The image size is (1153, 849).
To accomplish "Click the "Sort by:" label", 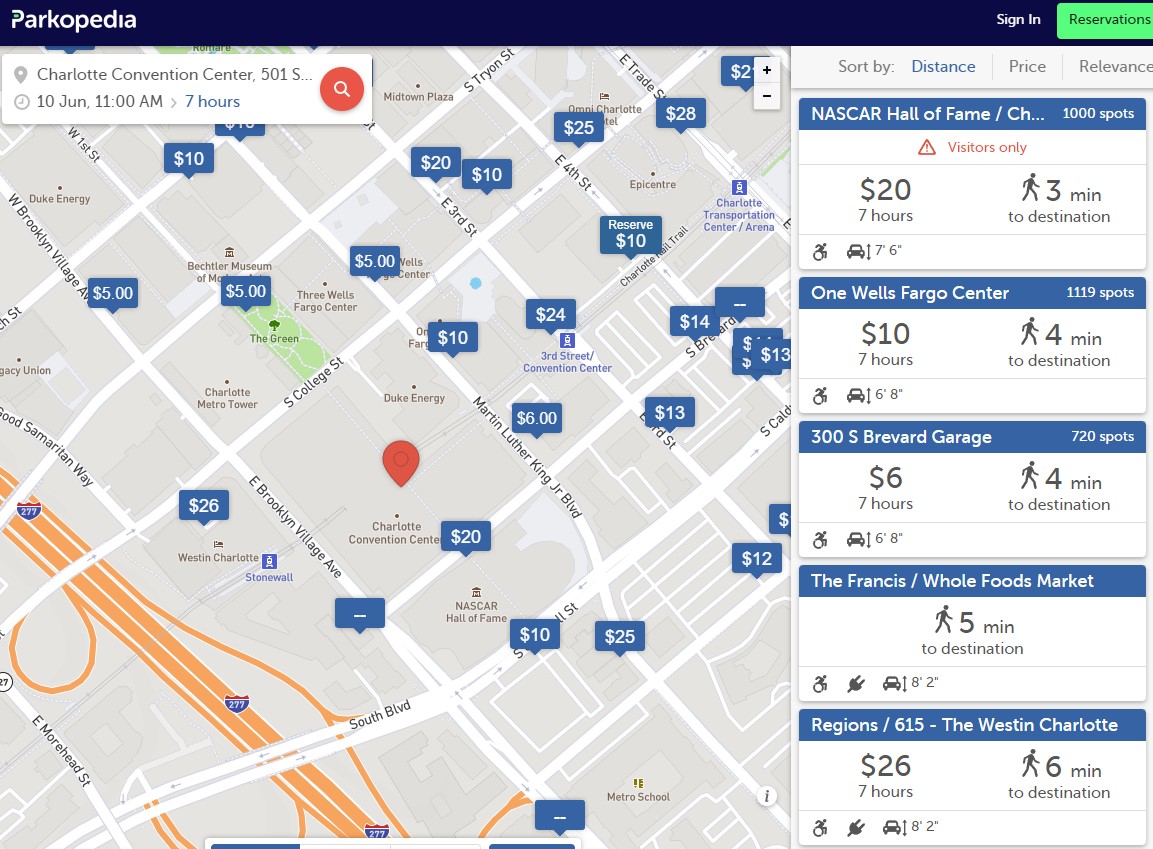I will point(866,66).
